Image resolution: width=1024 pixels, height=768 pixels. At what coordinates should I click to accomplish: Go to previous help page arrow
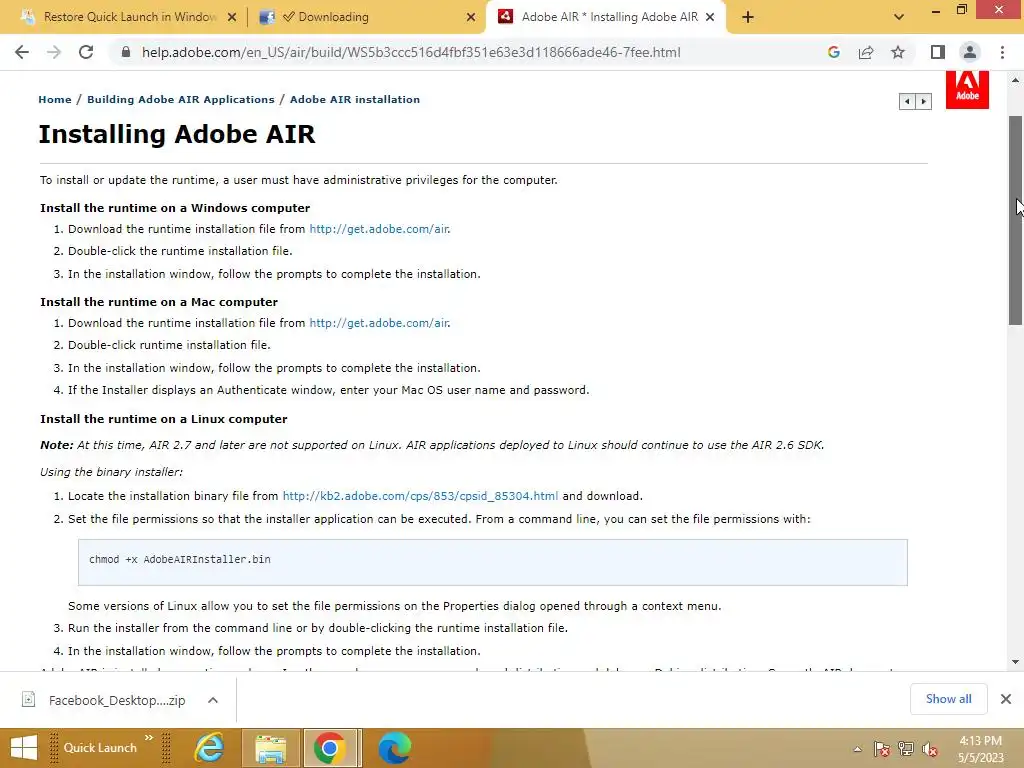[907, 101]
